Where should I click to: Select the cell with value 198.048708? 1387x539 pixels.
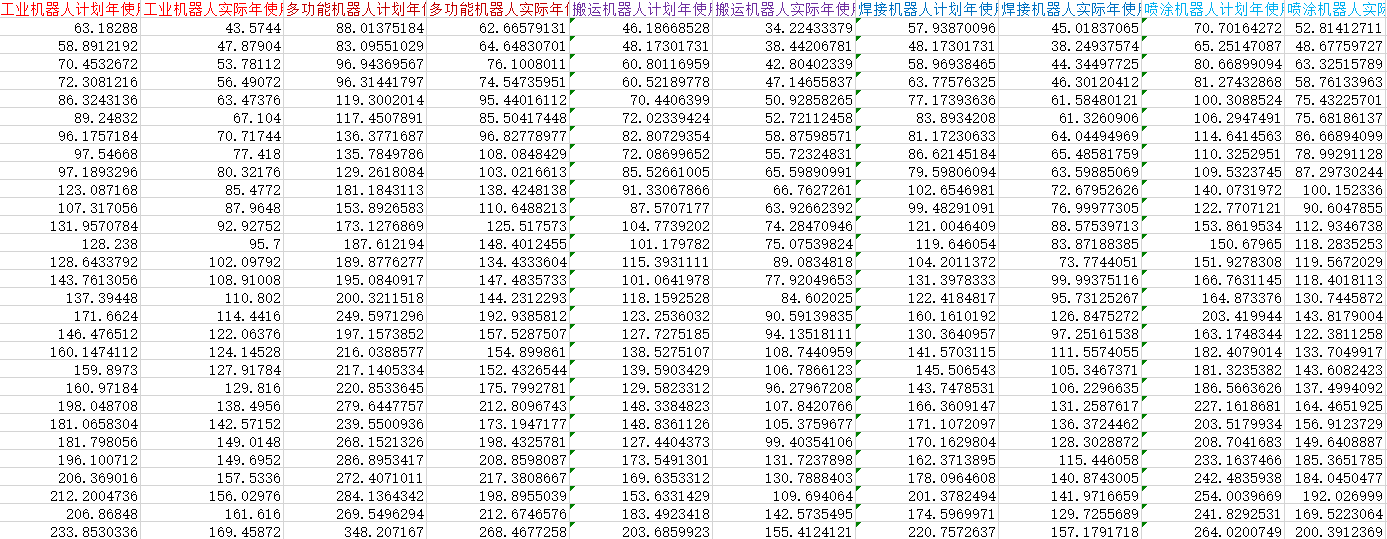pos(70,405)
